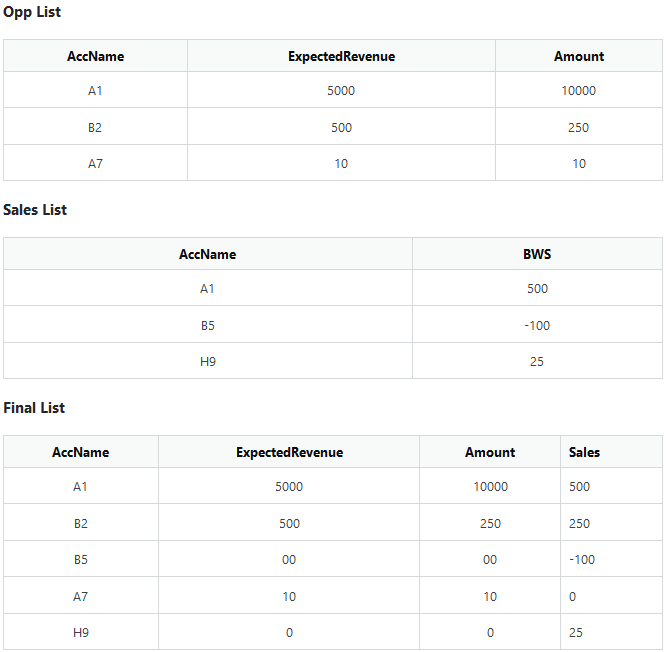Click the 25 Sales value in Final List
Image resolution: width=670 pixels, height=652 pixels.
[x=576, y=632]
